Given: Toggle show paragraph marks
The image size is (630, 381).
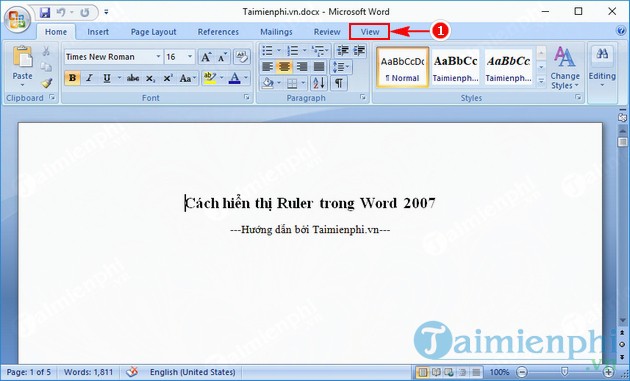Looking at the screenshot, I should tap(339, 83).
